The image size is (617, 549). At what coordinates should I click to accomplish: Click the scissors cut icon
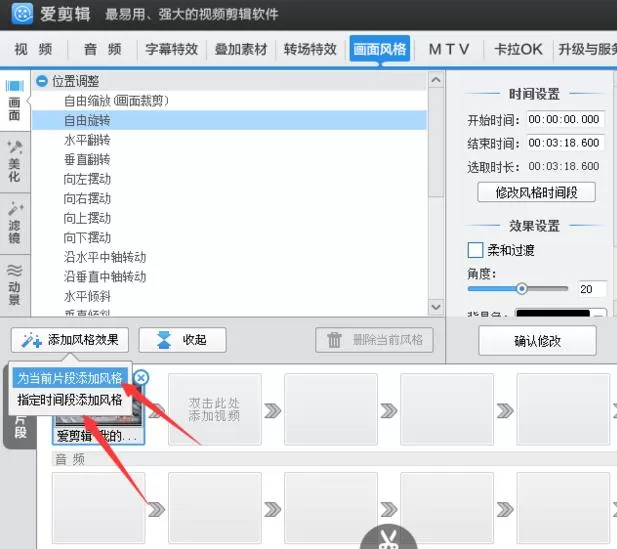tap(388, 539)
